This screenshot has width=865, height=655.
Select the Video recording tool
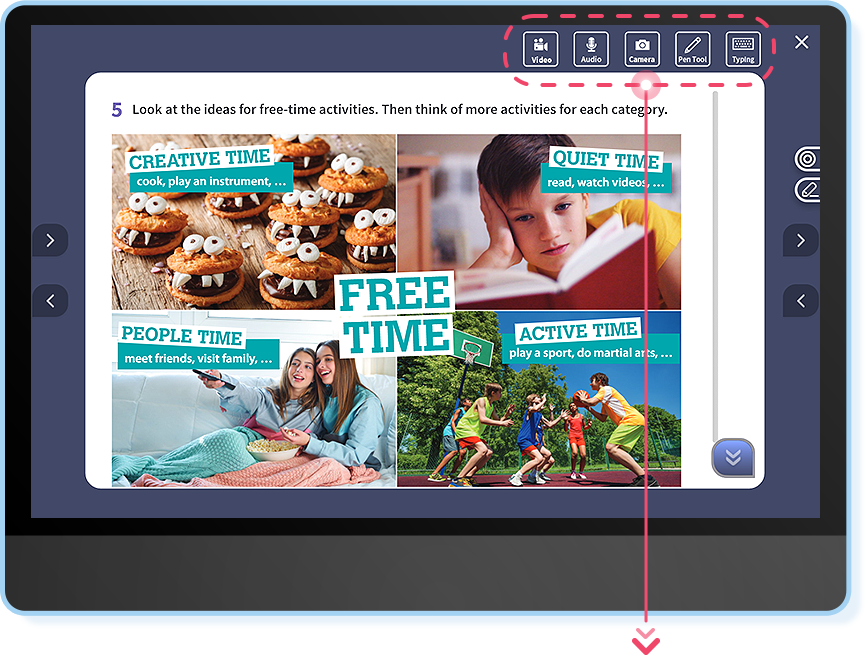point(541,48)
